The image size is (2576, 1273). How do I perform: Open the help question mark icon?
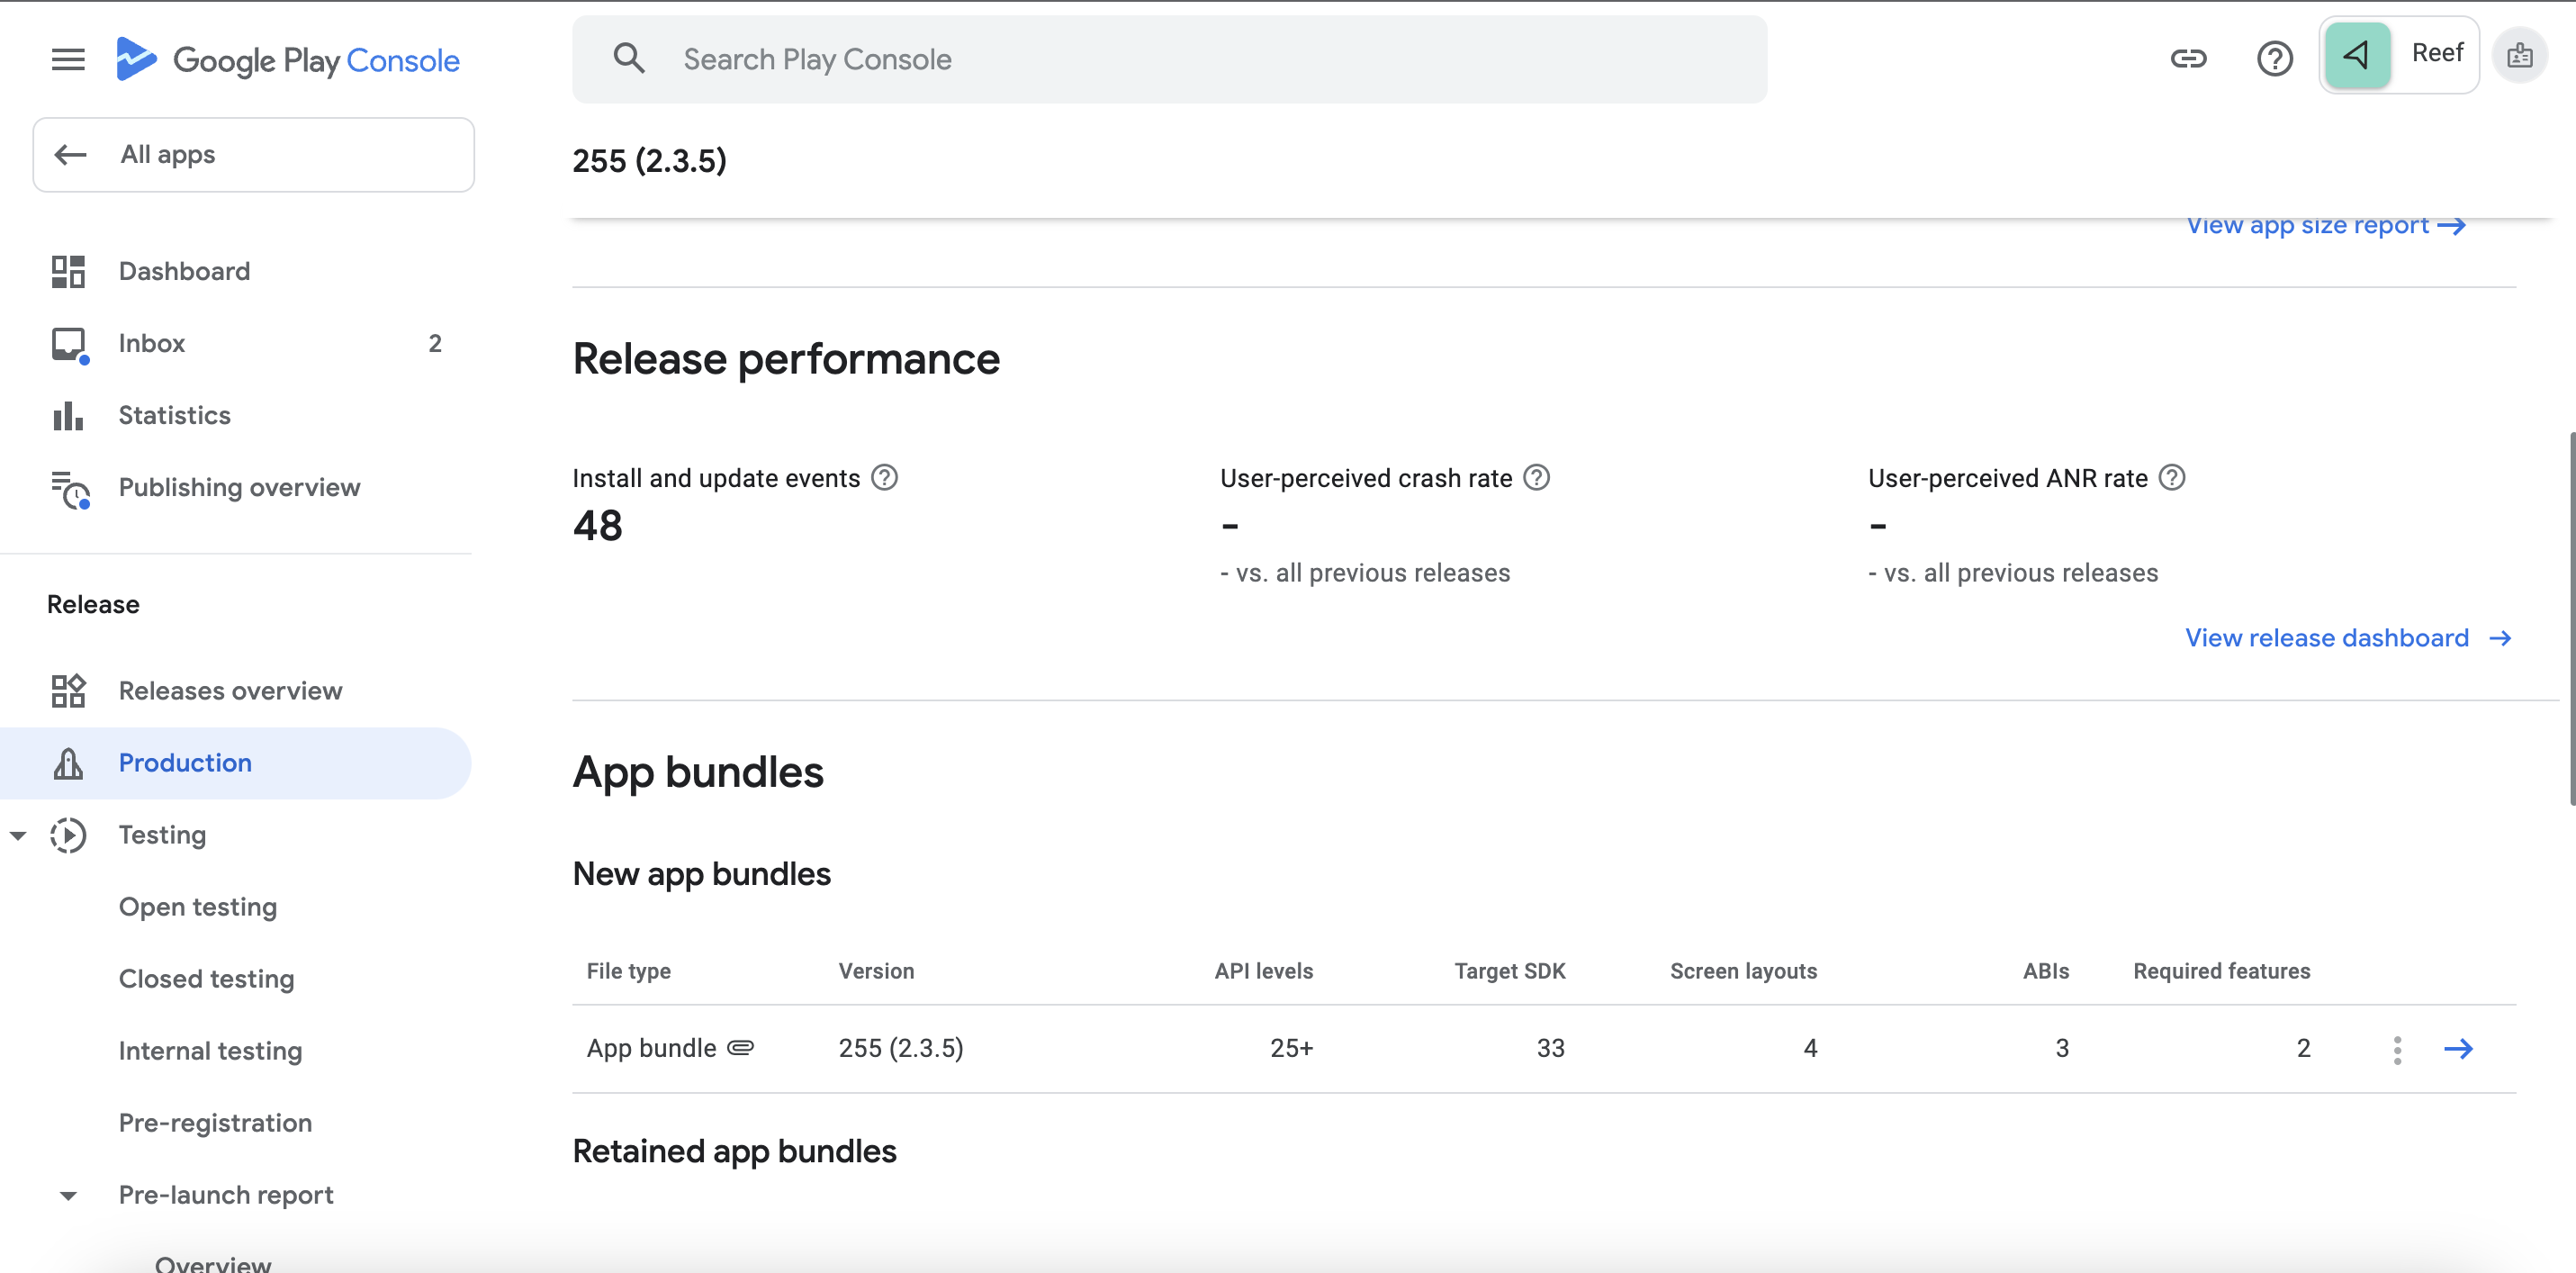click(x=2275, y=59)
